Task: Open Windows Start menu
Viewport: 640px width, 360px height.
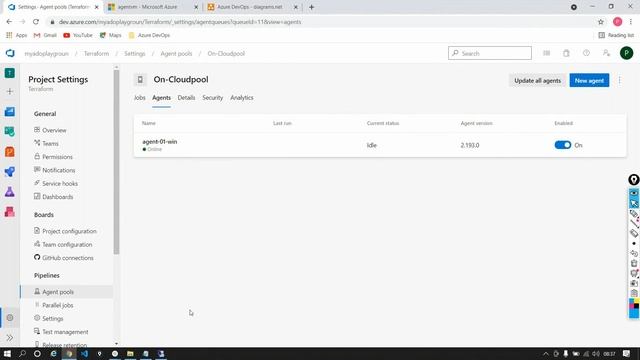Action: point(7,353)
